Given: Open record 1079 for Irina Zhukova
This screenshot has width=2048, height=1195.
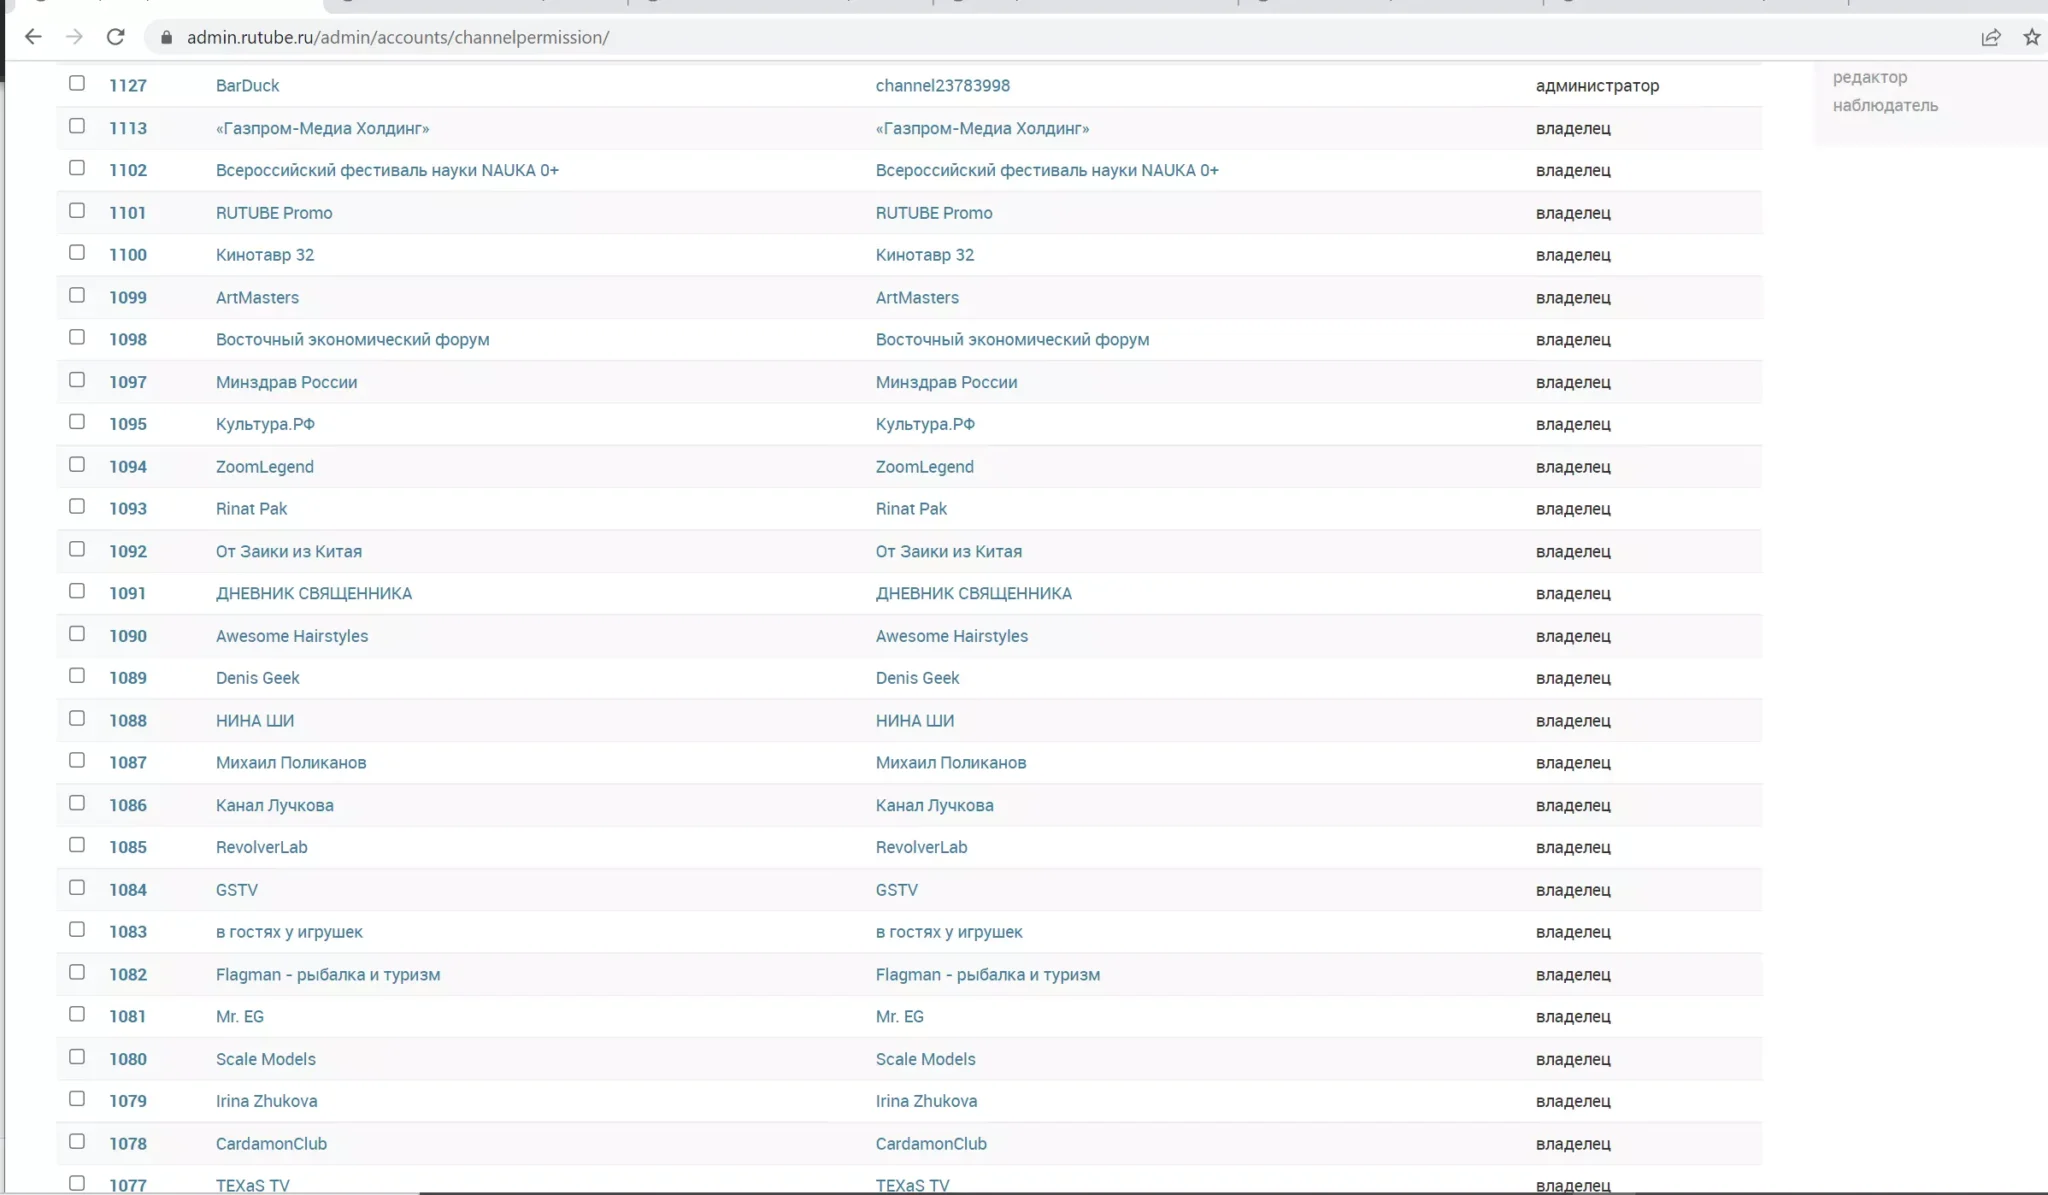Looking at the screenshot, I should 128,1101.
